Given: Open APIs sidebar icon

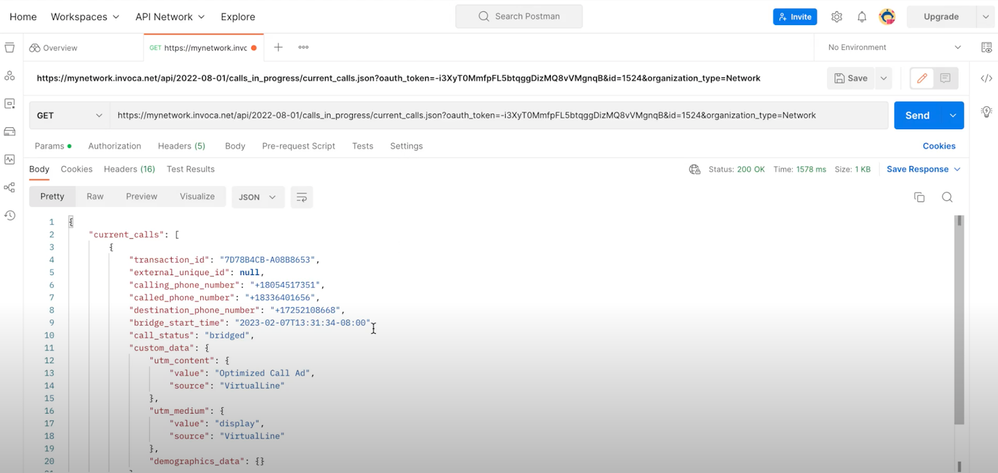Looking at the screenshot, I should point(10,76).
